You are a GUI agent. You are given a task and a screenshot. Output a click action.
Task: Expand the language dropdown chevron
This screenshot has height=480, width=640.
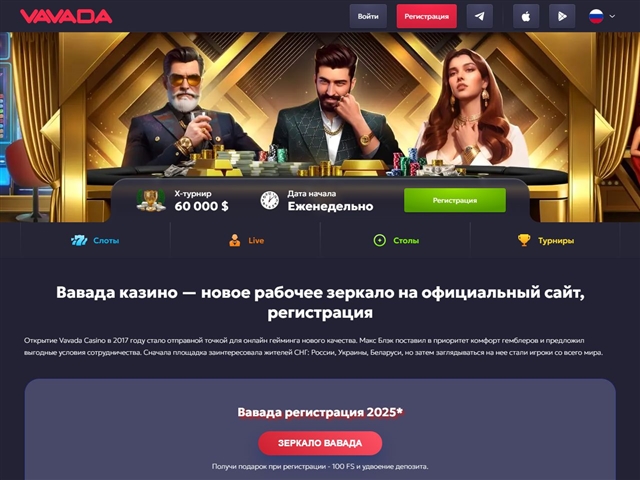pos(612,16)
